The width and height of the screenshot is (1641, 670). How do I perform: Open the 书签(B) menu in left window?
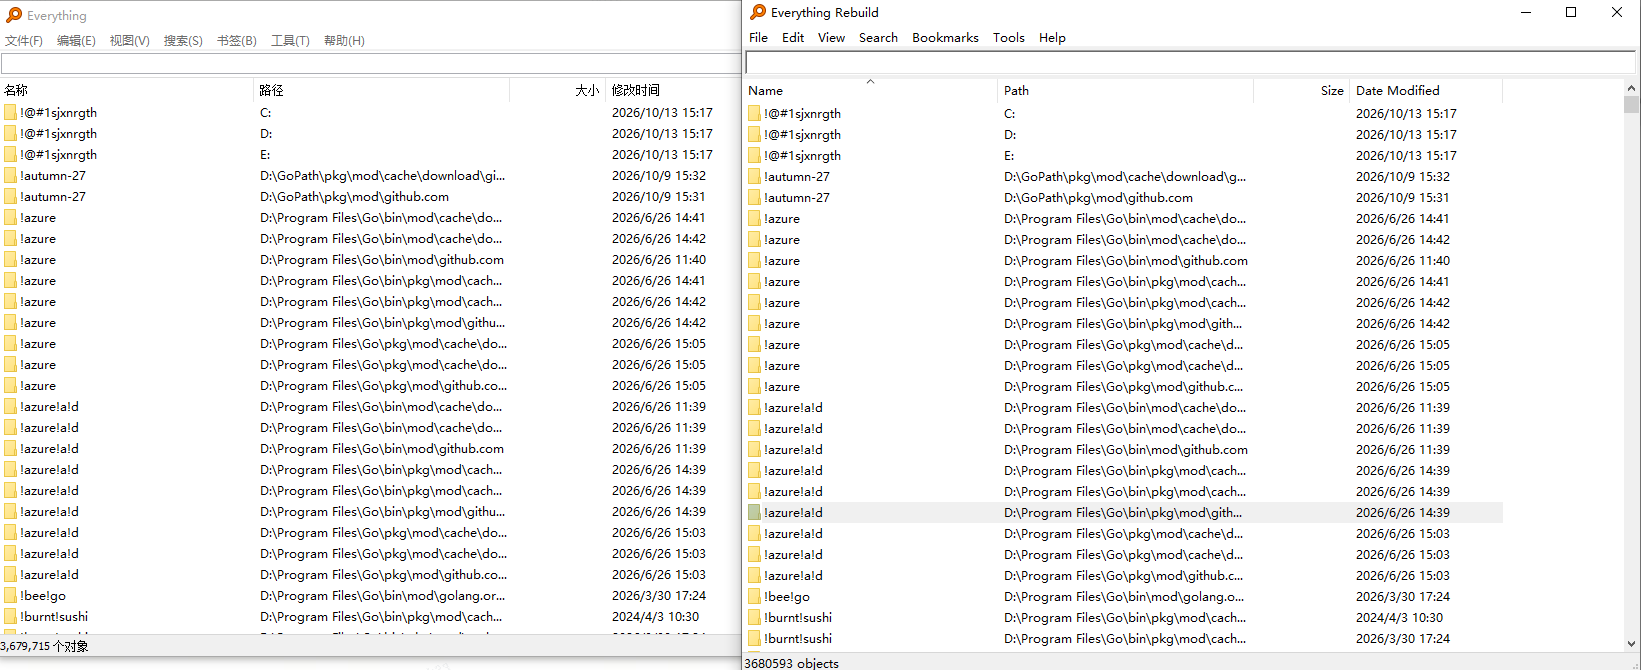pyautogui.click(x=237, y=41)
